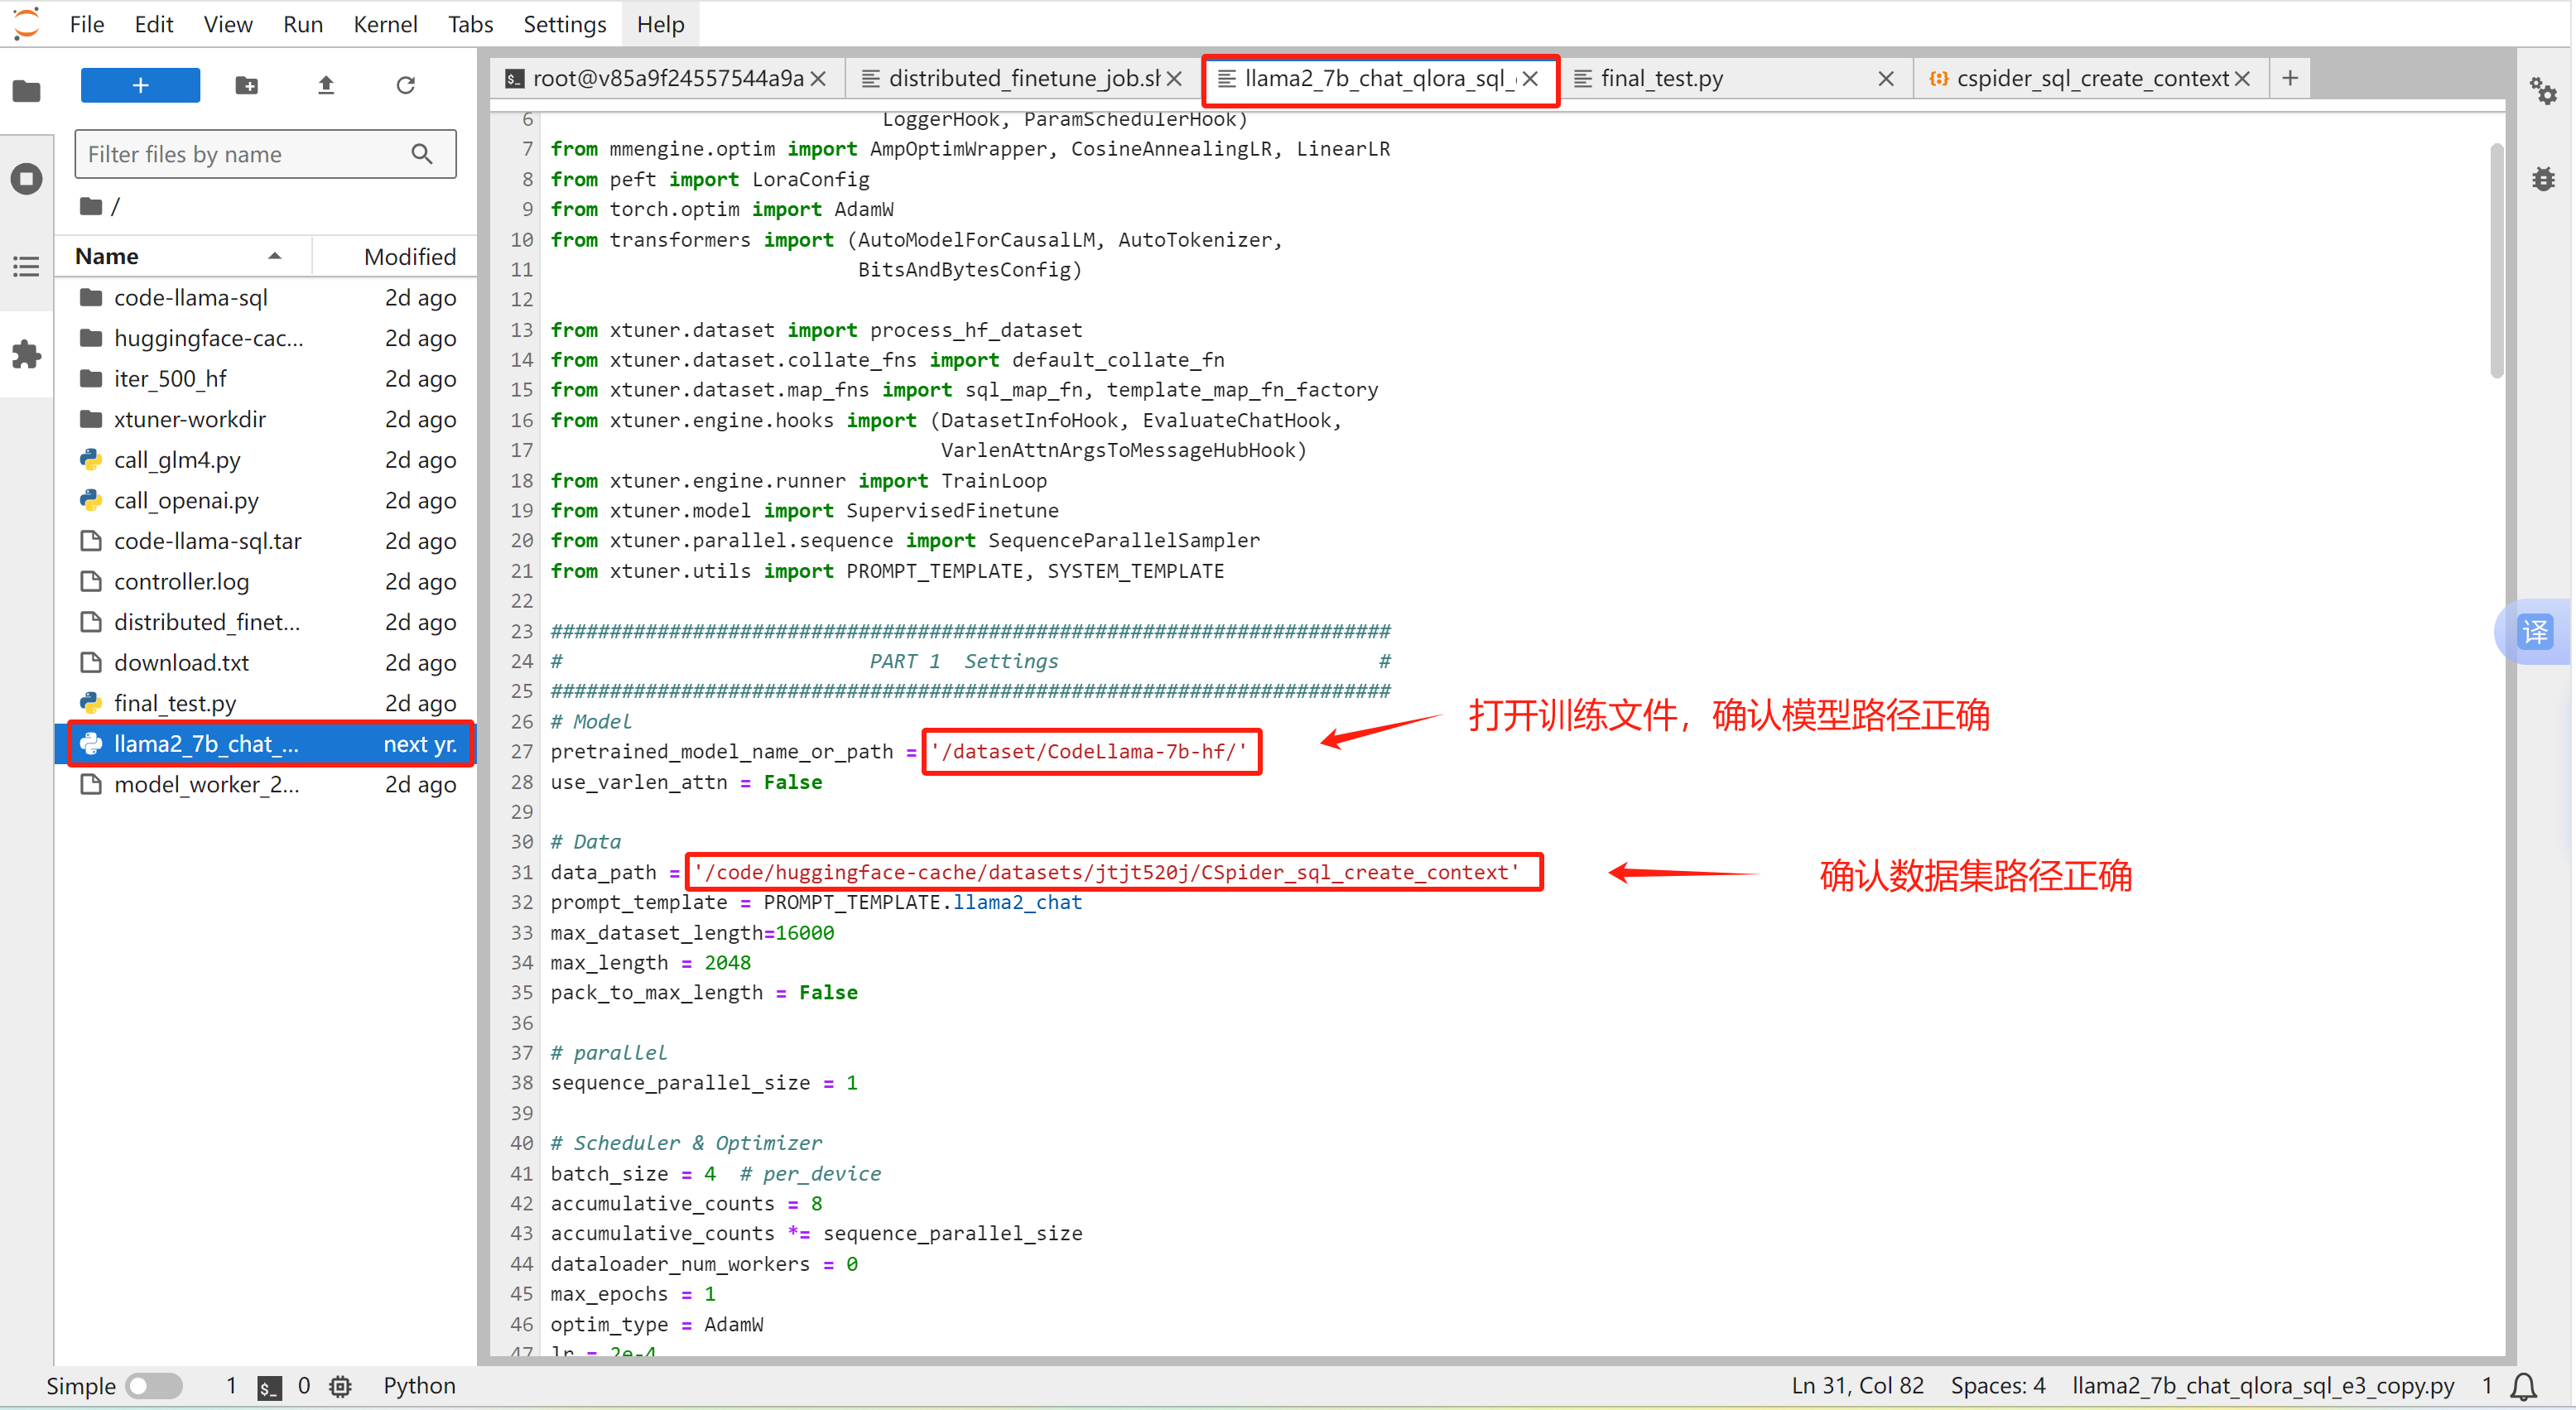Open the xtuner-workdir folder
Screen dimensions: 2576x1410
pyautogui.click(x=266, y=419)
